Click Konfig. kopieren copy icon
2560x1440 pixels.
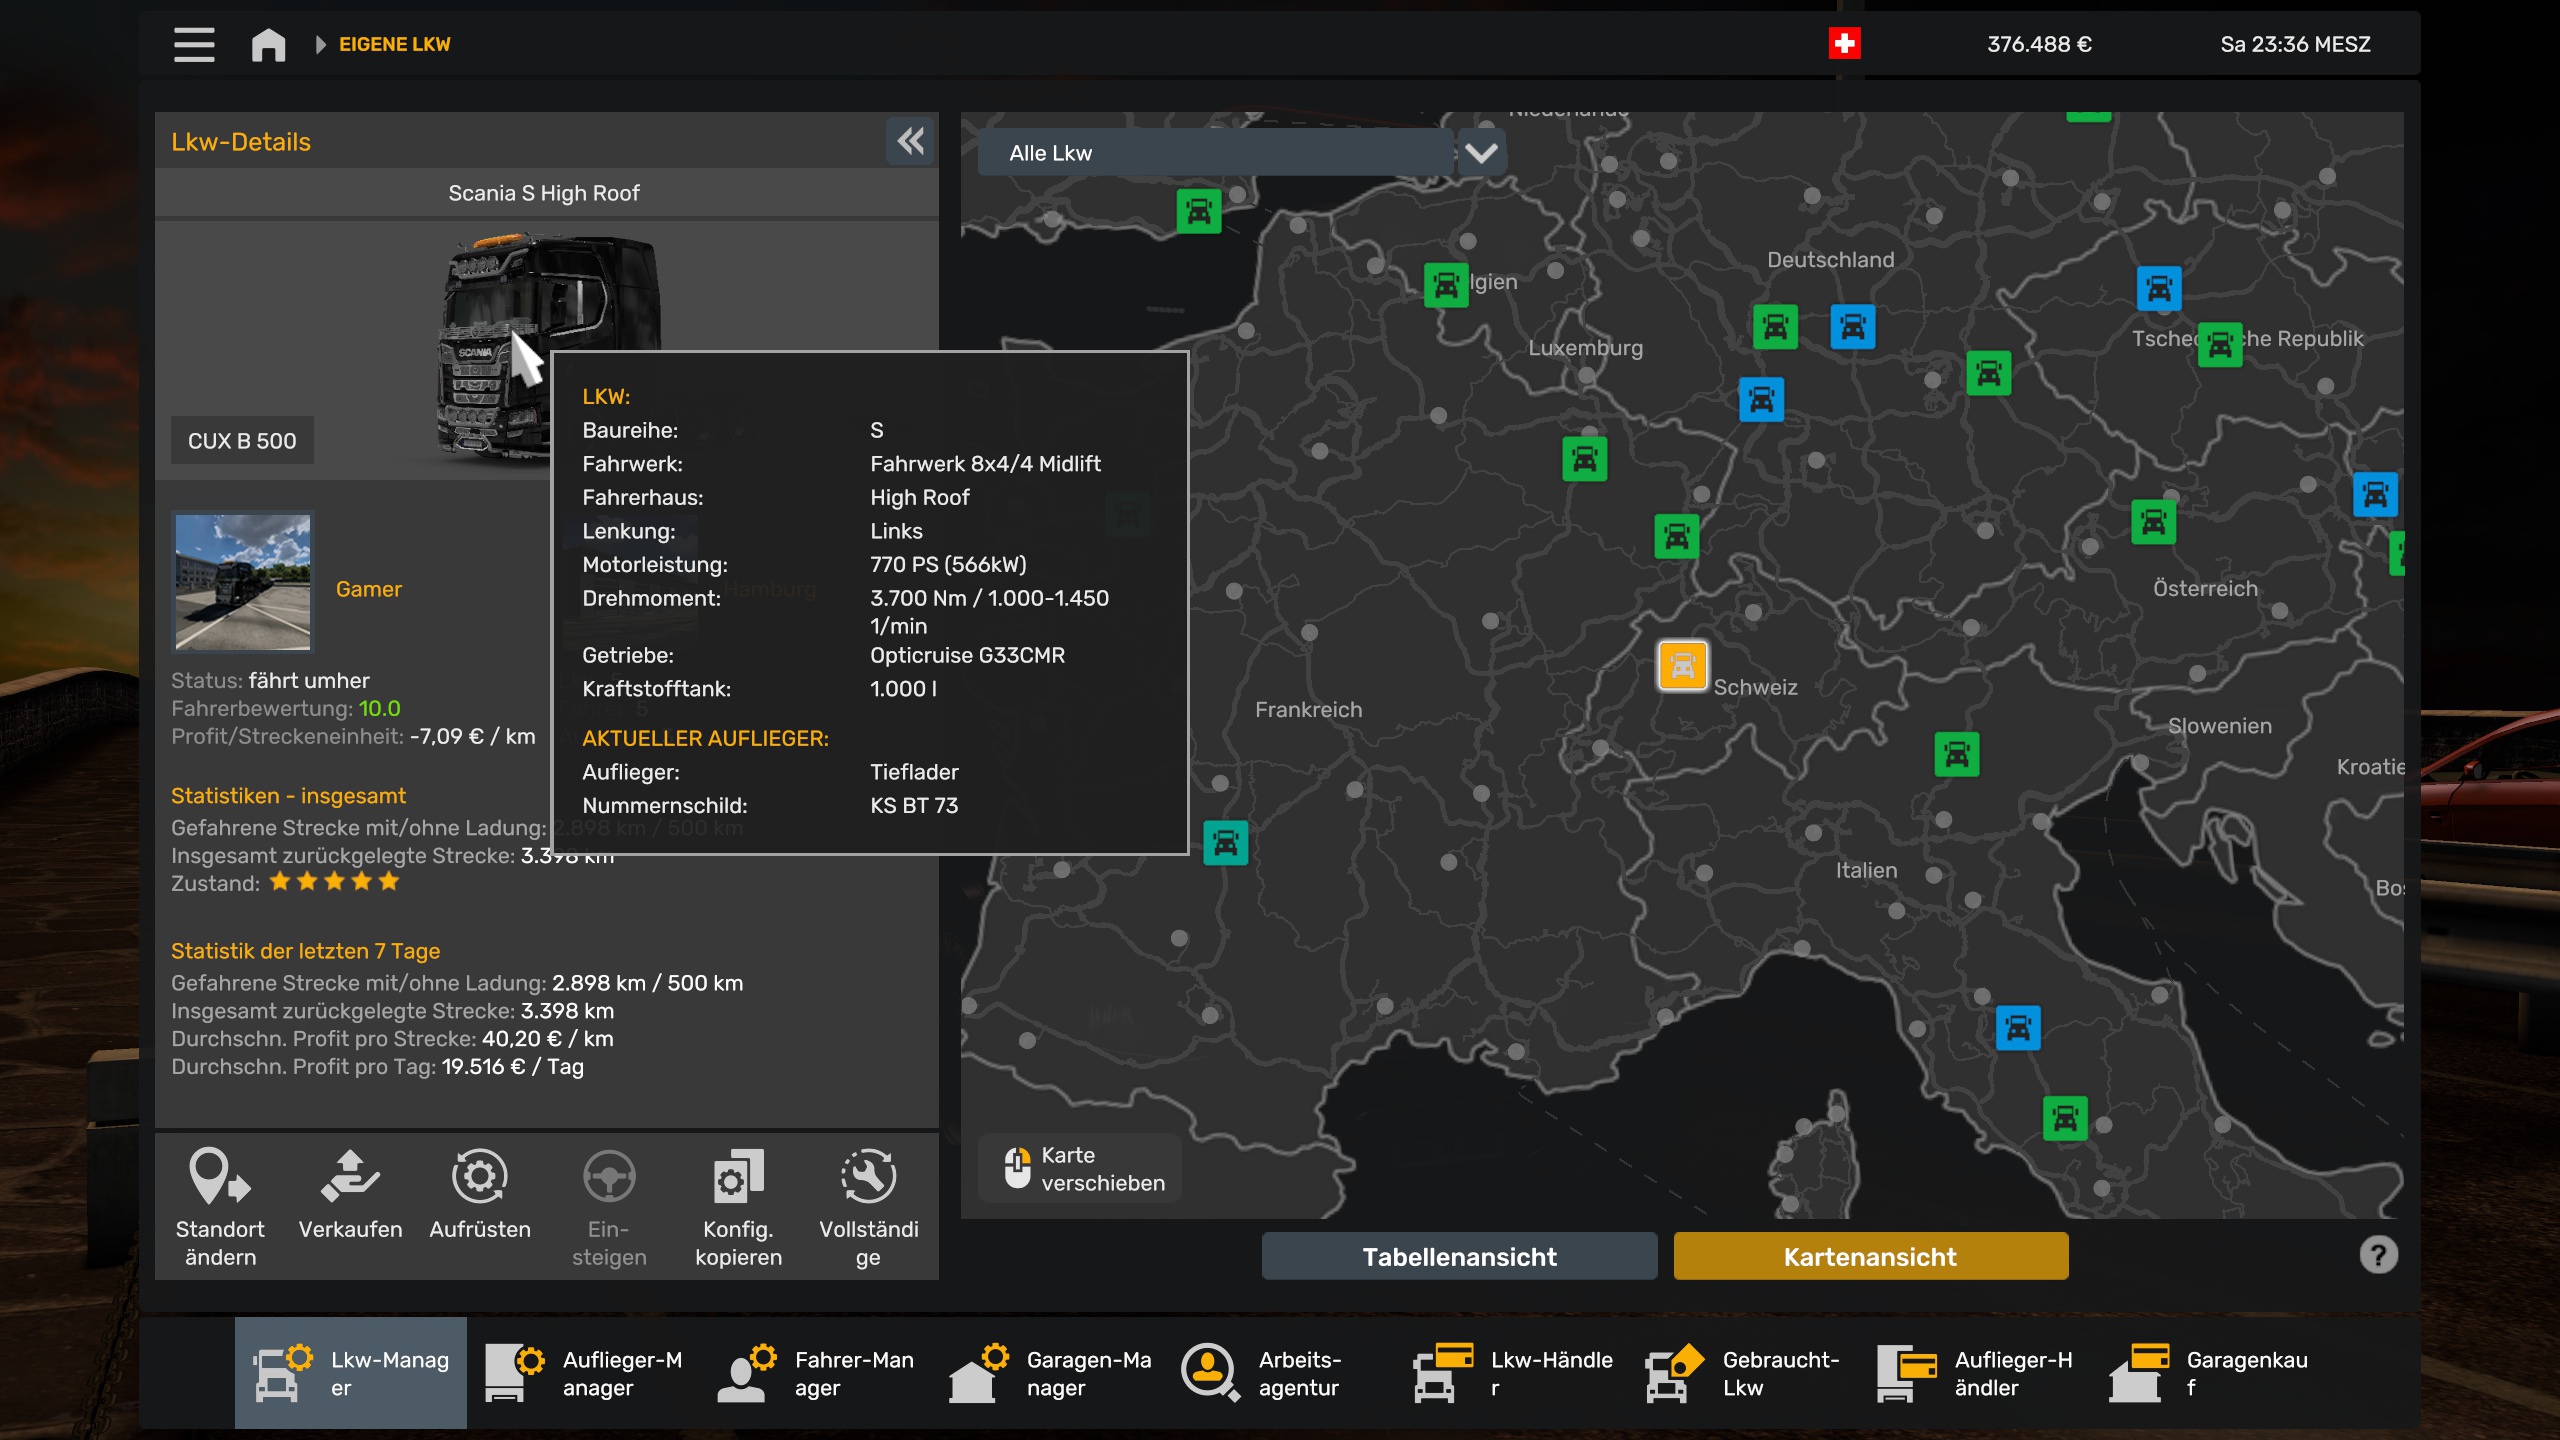[738, 1178]
